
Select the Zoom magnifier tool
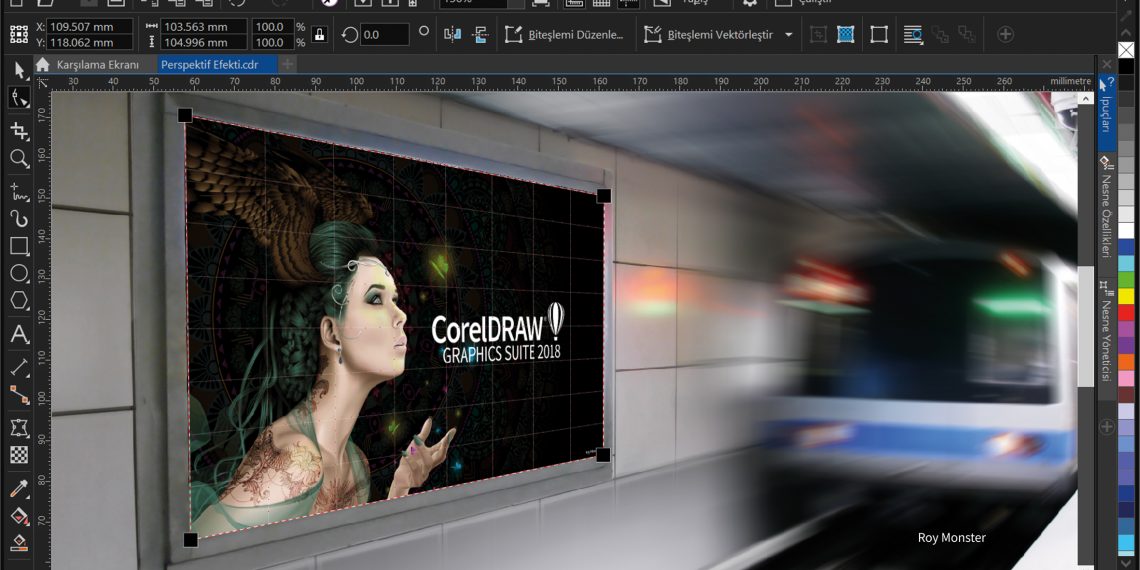pos(19,159)
